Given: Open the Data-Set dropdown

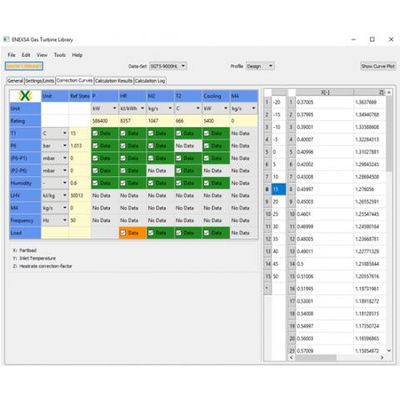Looking at the screenshot, I should 168,66.
